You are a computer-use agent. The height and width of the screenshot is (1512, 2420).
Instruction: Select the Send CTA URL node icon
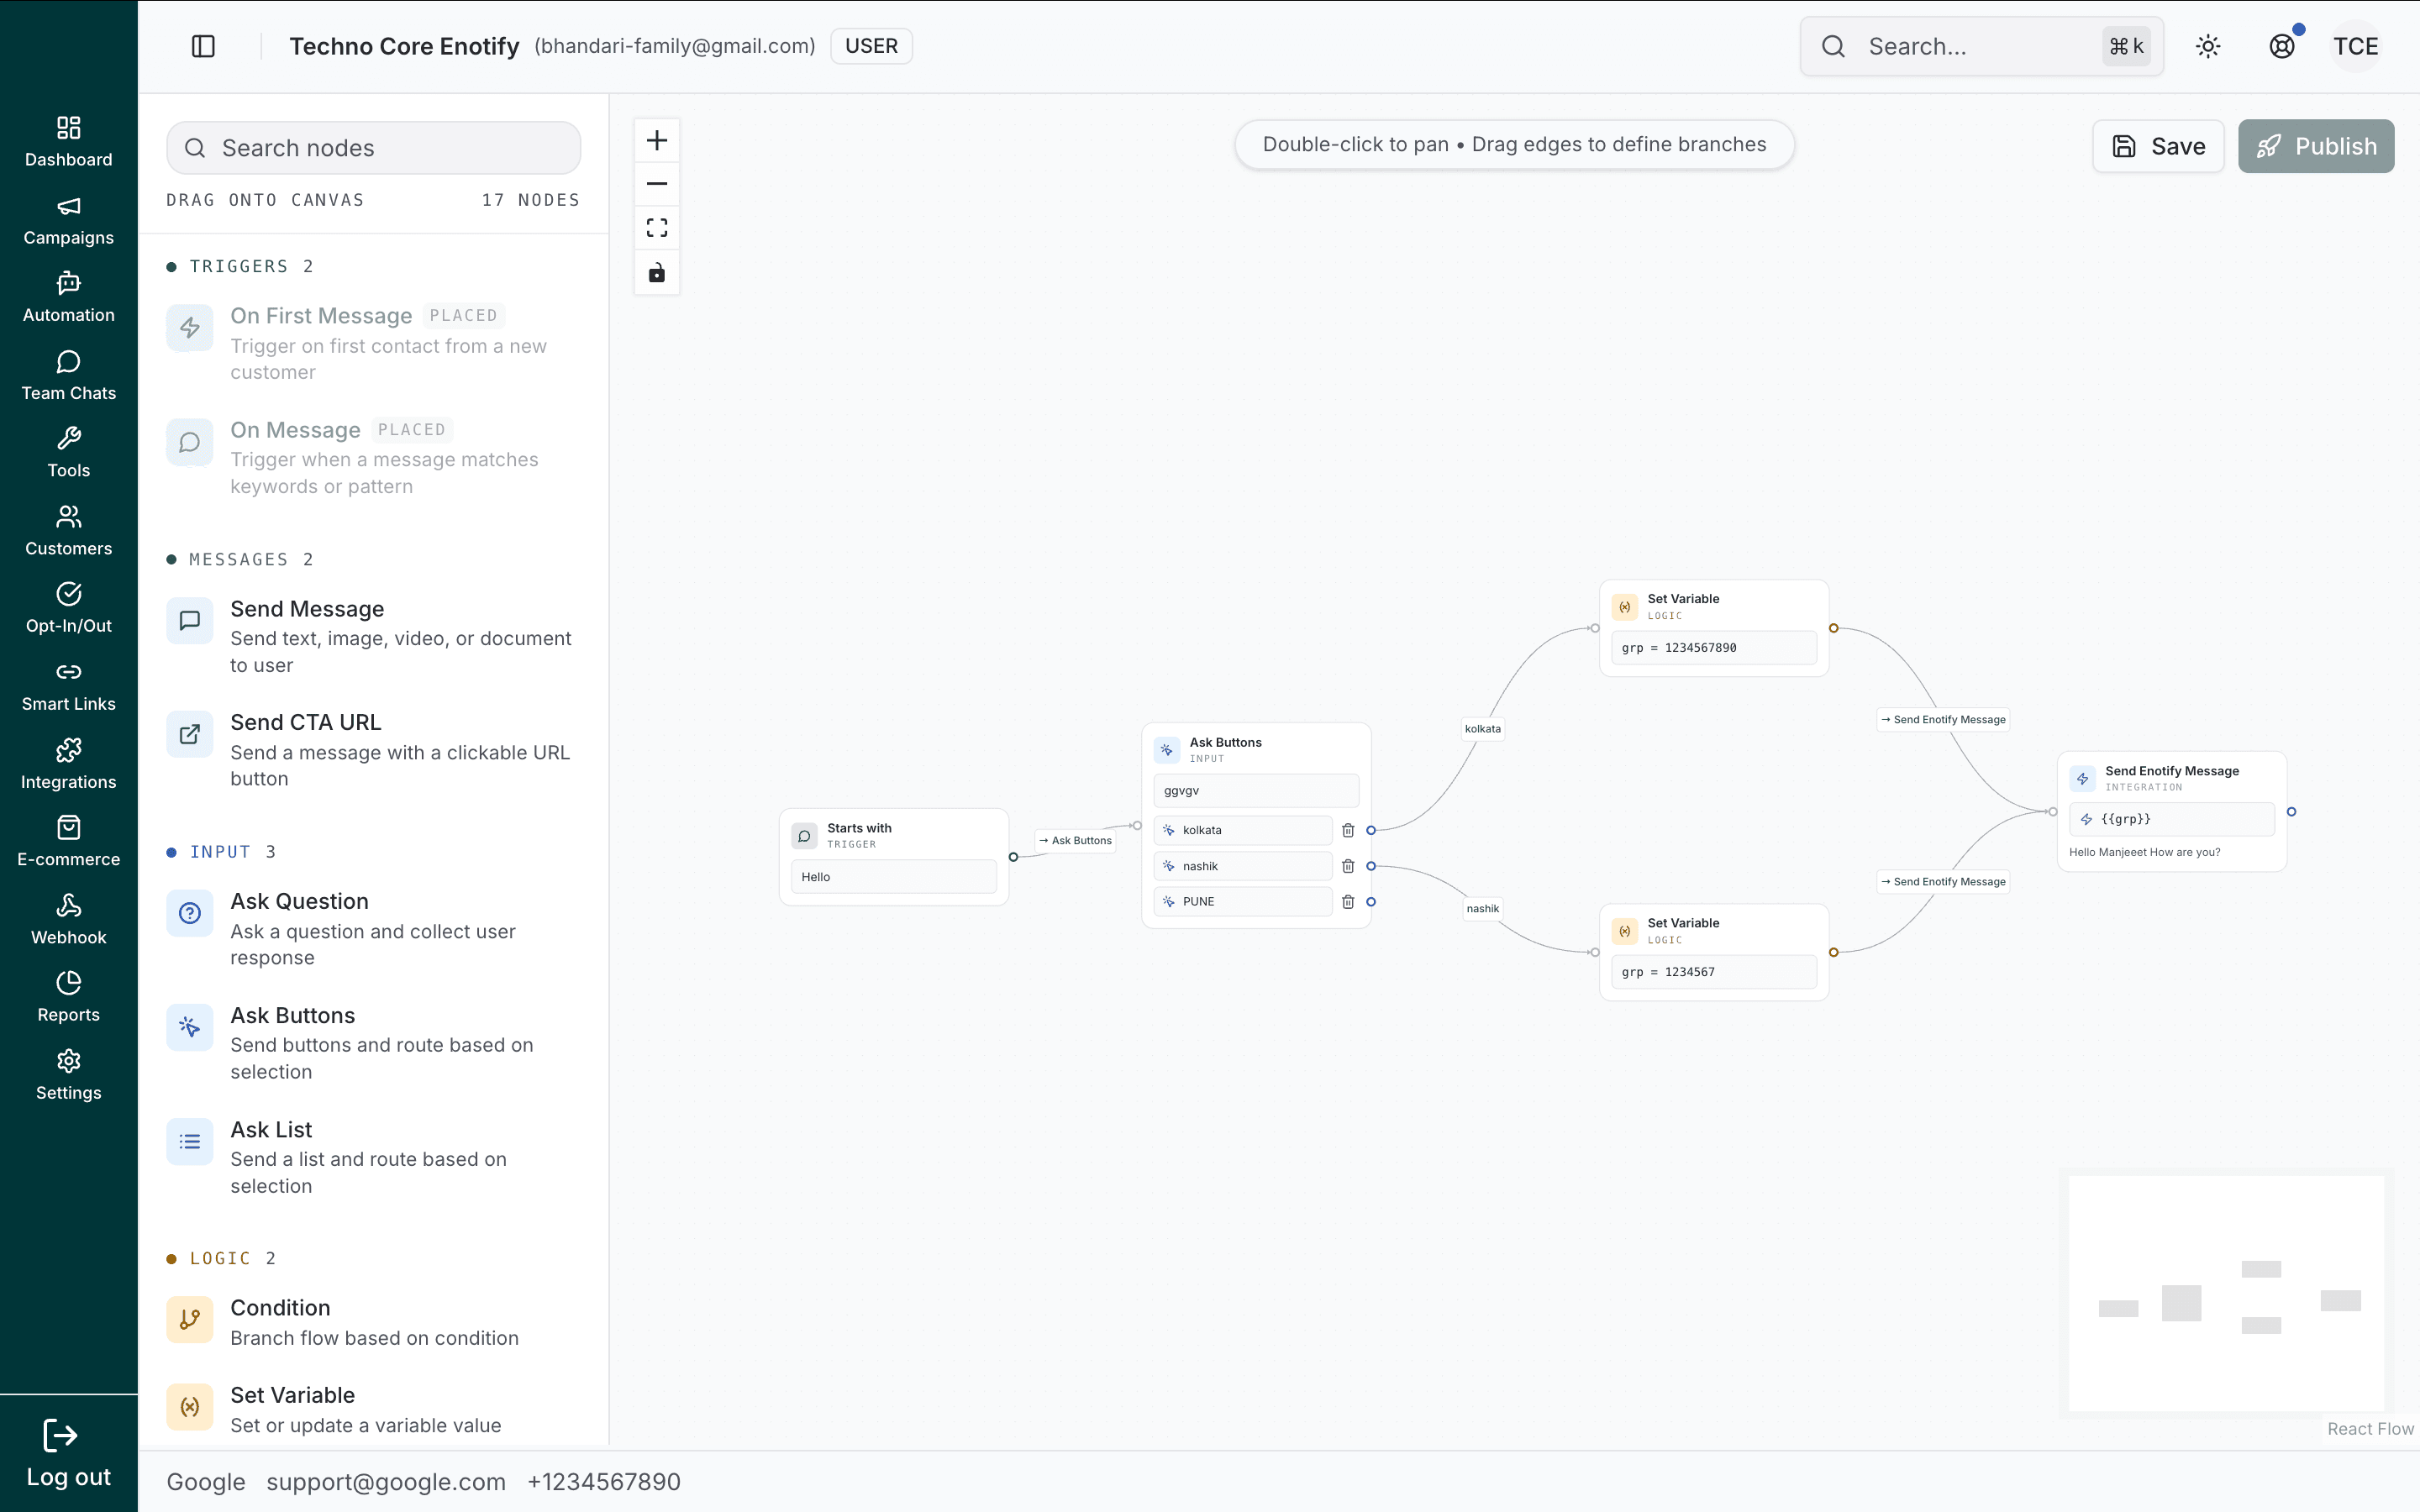click(x=190, y=734)
